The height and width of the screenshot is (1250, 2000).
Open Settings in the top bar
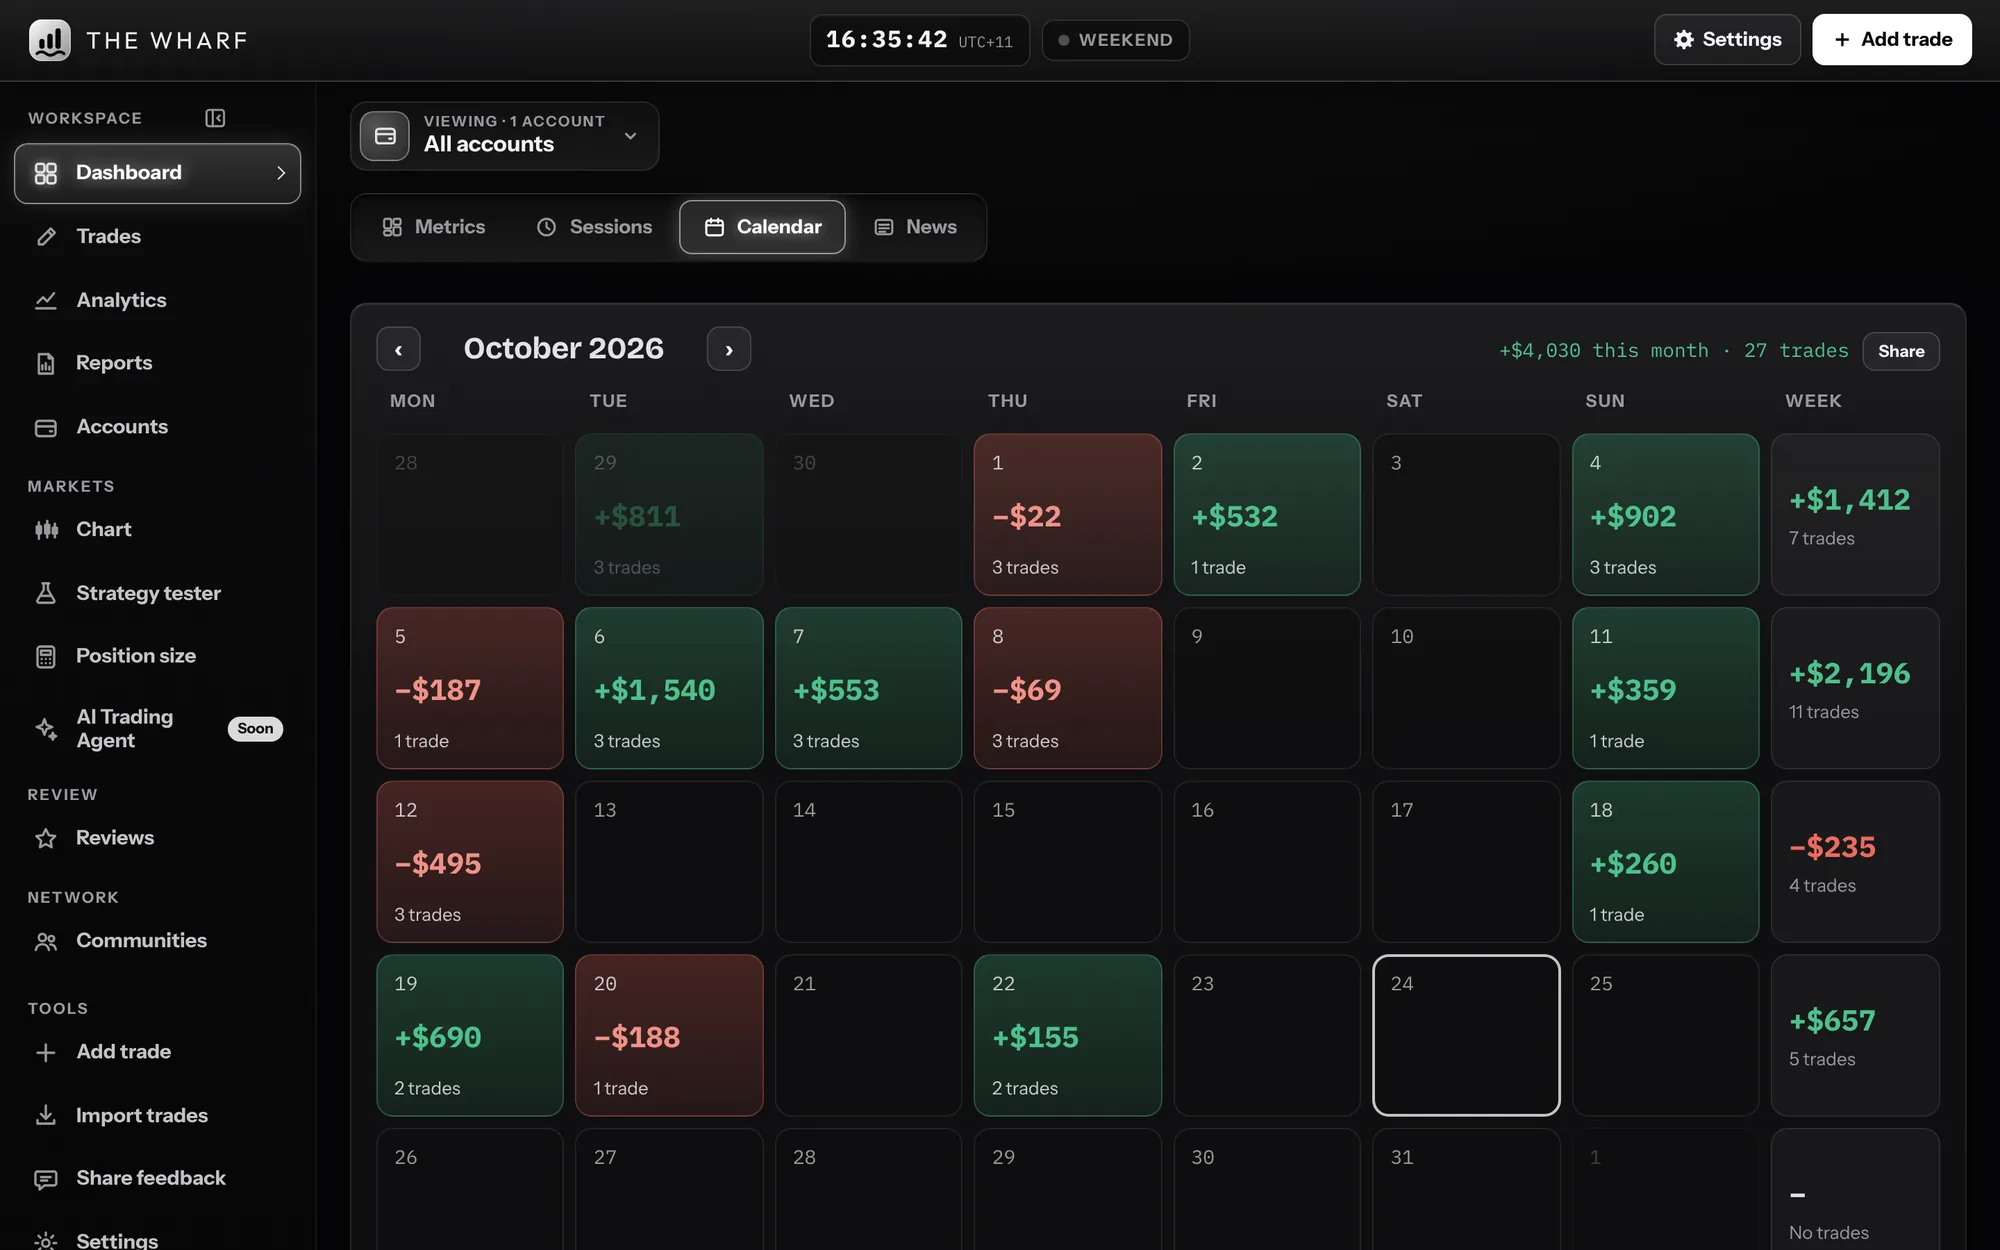click(x=1727, y=40)
